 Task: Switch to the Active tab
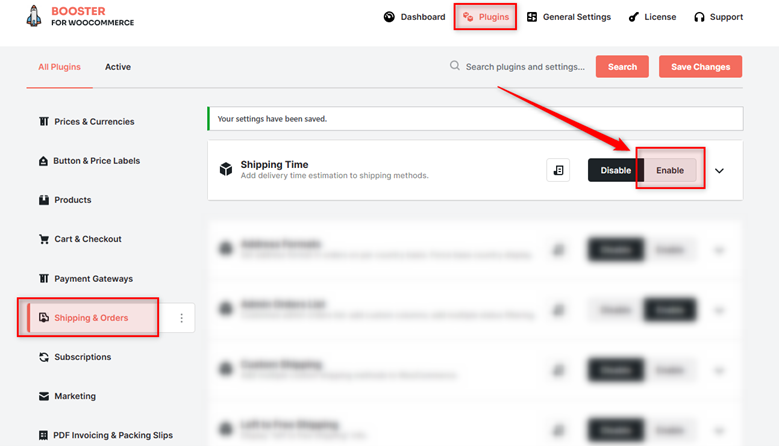(x=118, y=67)
